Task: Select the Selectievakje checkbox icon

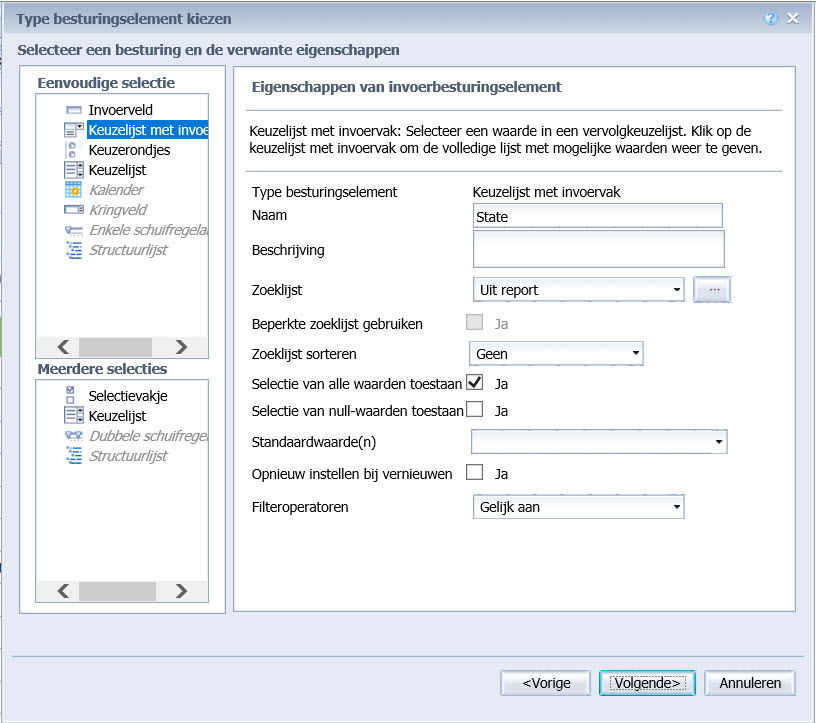Action: pos(74,396)
